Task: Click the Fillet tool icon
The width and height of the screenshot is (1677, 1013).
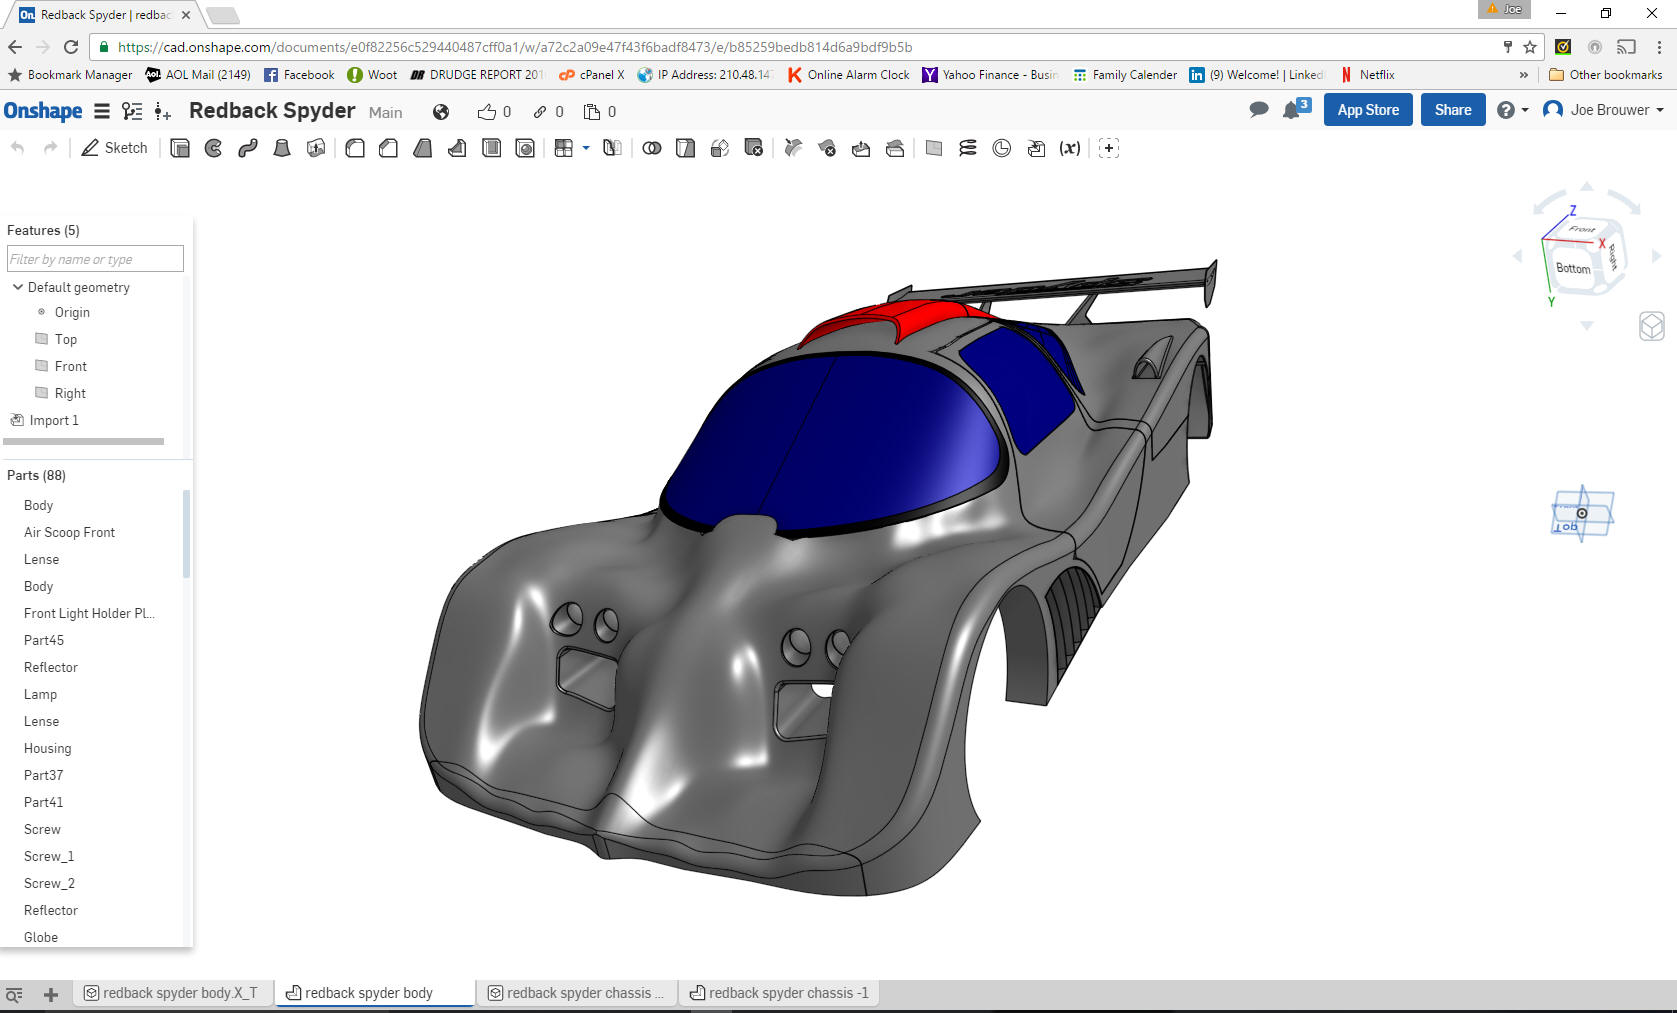Action: click(x=355, y=148)
